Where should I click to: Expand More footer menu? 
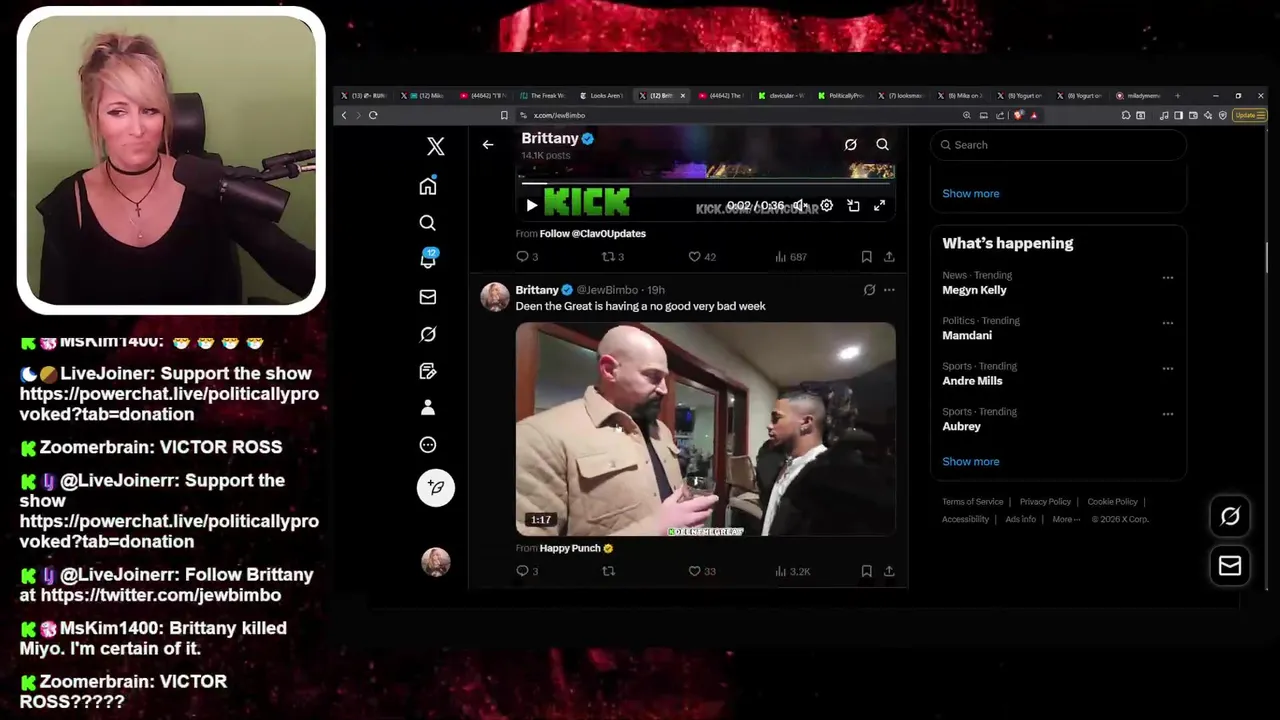(x=1066, y=520)
